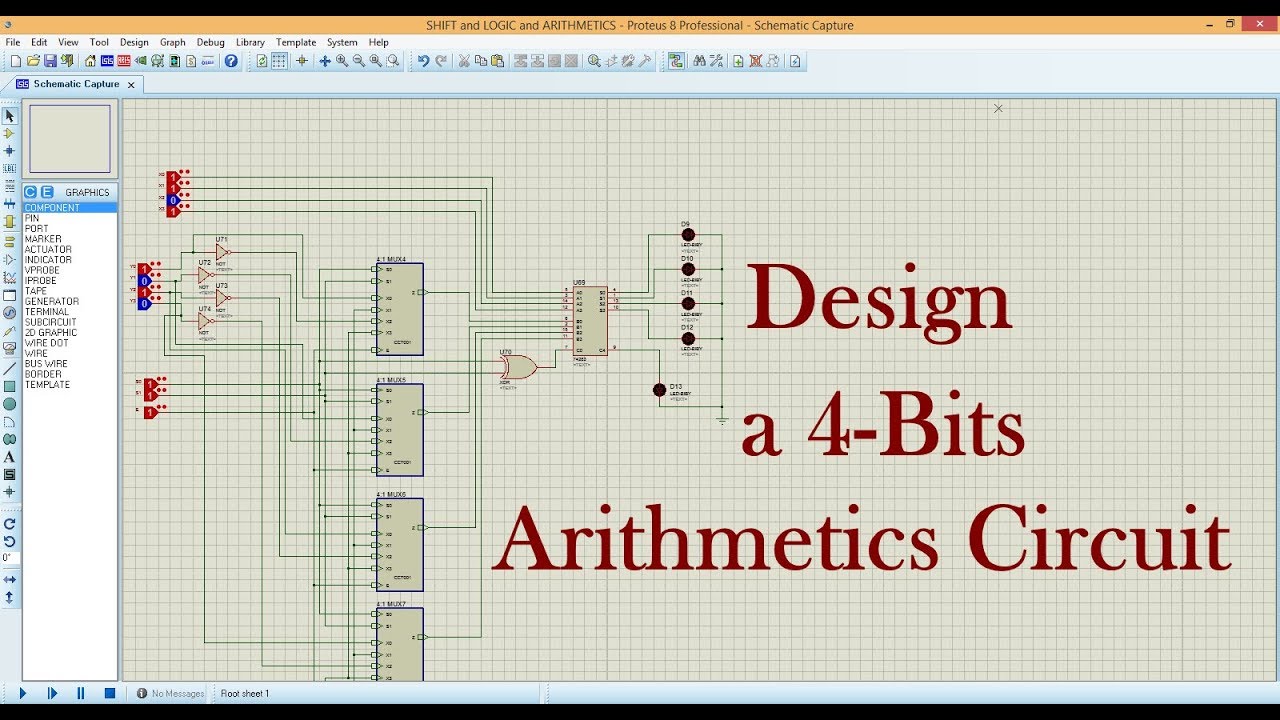Pause the simulation
This screenshot has width=1280, height=720.
point(81,693)
